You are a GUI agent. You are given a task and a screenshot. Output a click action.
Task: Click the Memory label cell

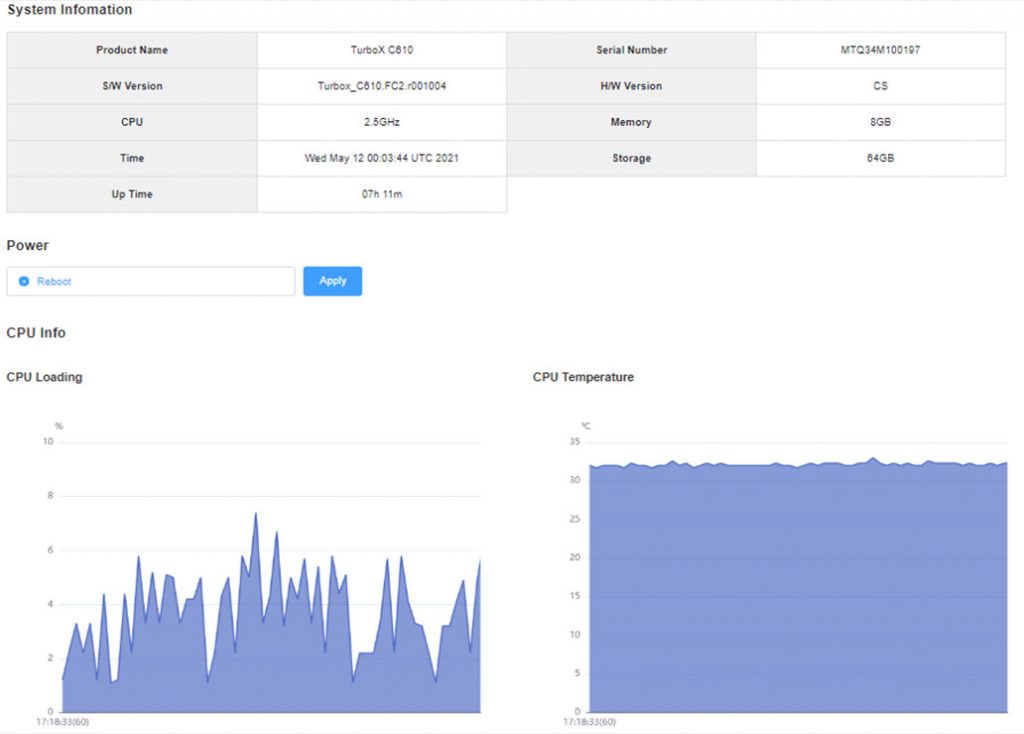point(632,122)
